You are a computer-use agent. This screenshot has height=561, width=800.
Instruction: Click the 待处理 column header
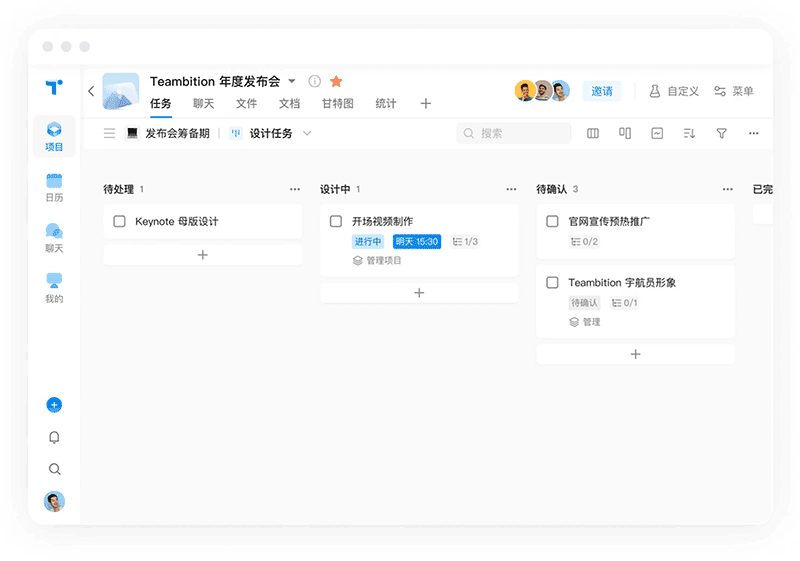tap(119, 189)
